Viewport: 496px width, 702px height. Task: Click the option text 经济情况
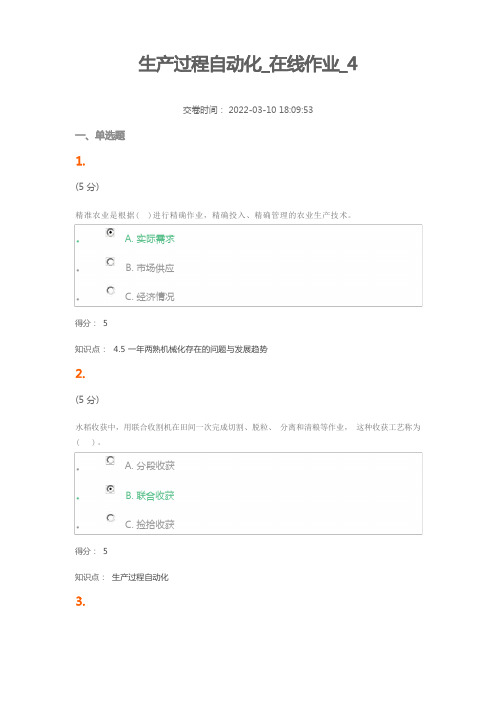pos(155,296)
